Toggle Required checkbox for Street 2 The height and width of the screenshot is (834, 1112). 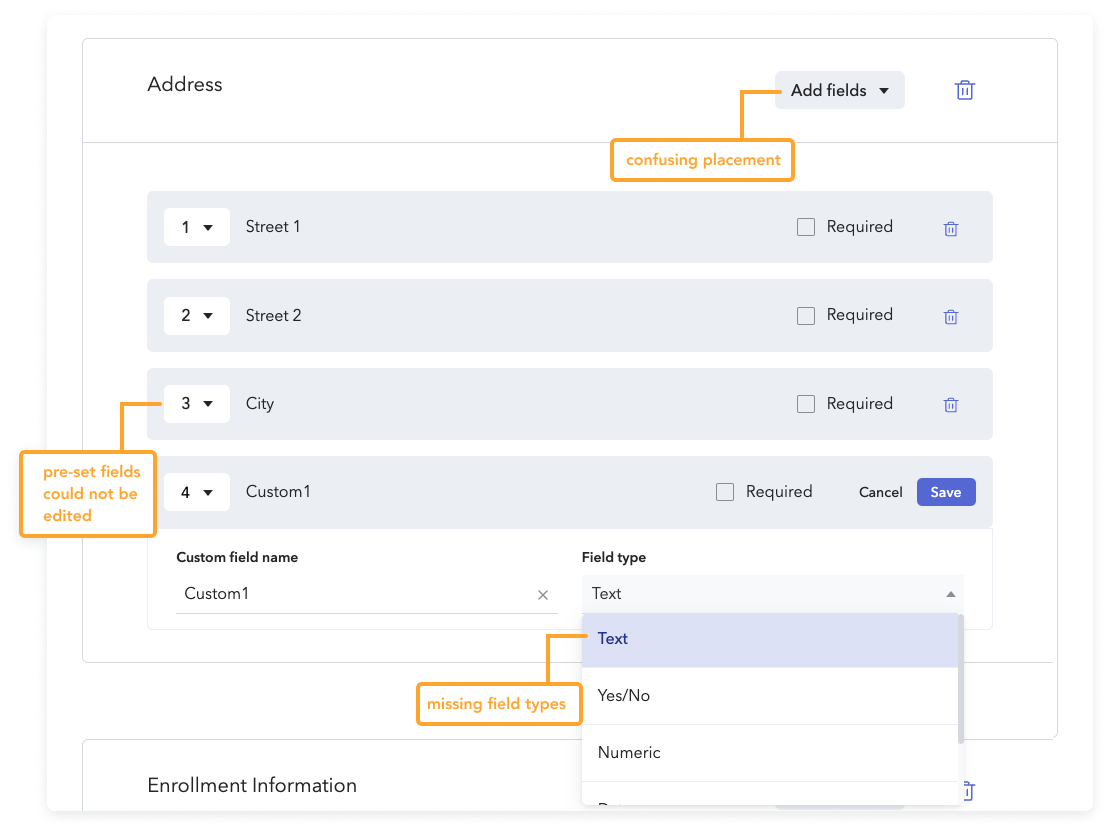pyautogui.click(x=806, y=316)
